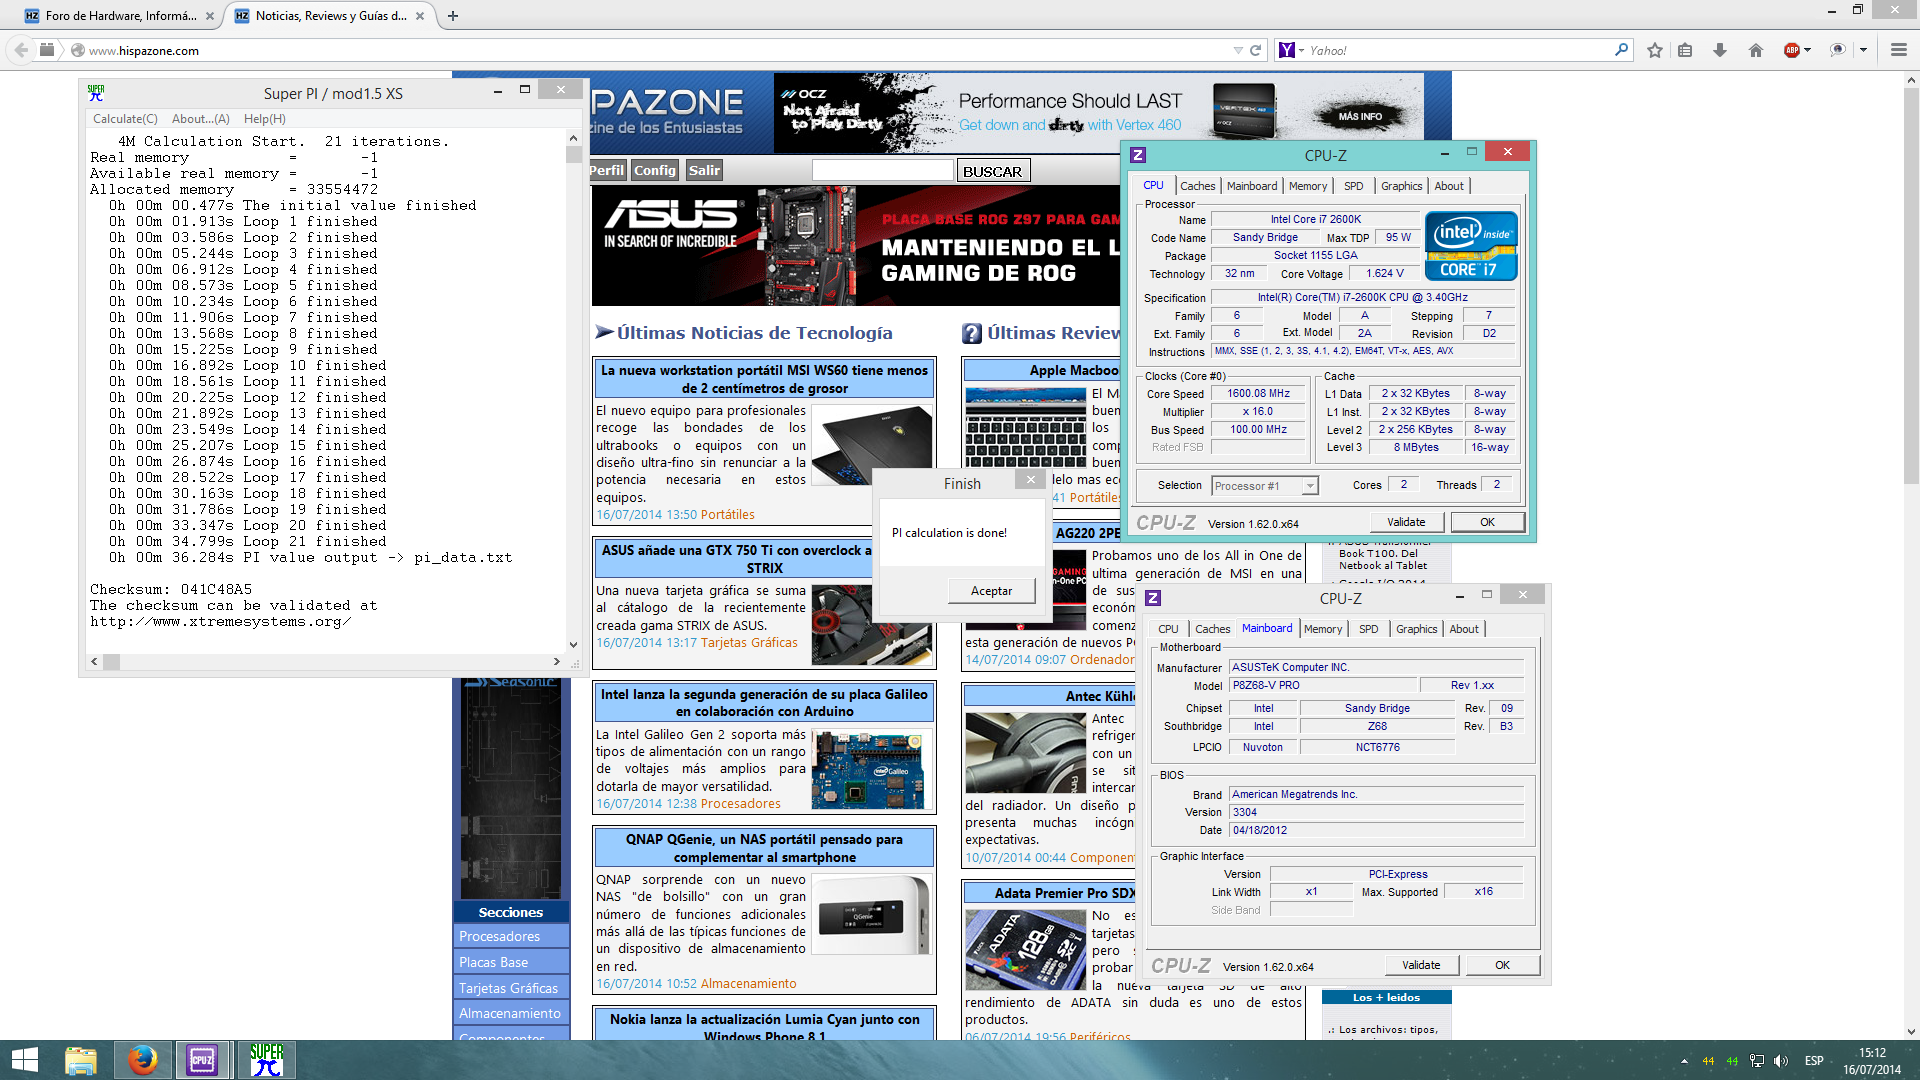Click the Super PI vertical scrollbar down arrow
1920x1080 pixels.
573,645
